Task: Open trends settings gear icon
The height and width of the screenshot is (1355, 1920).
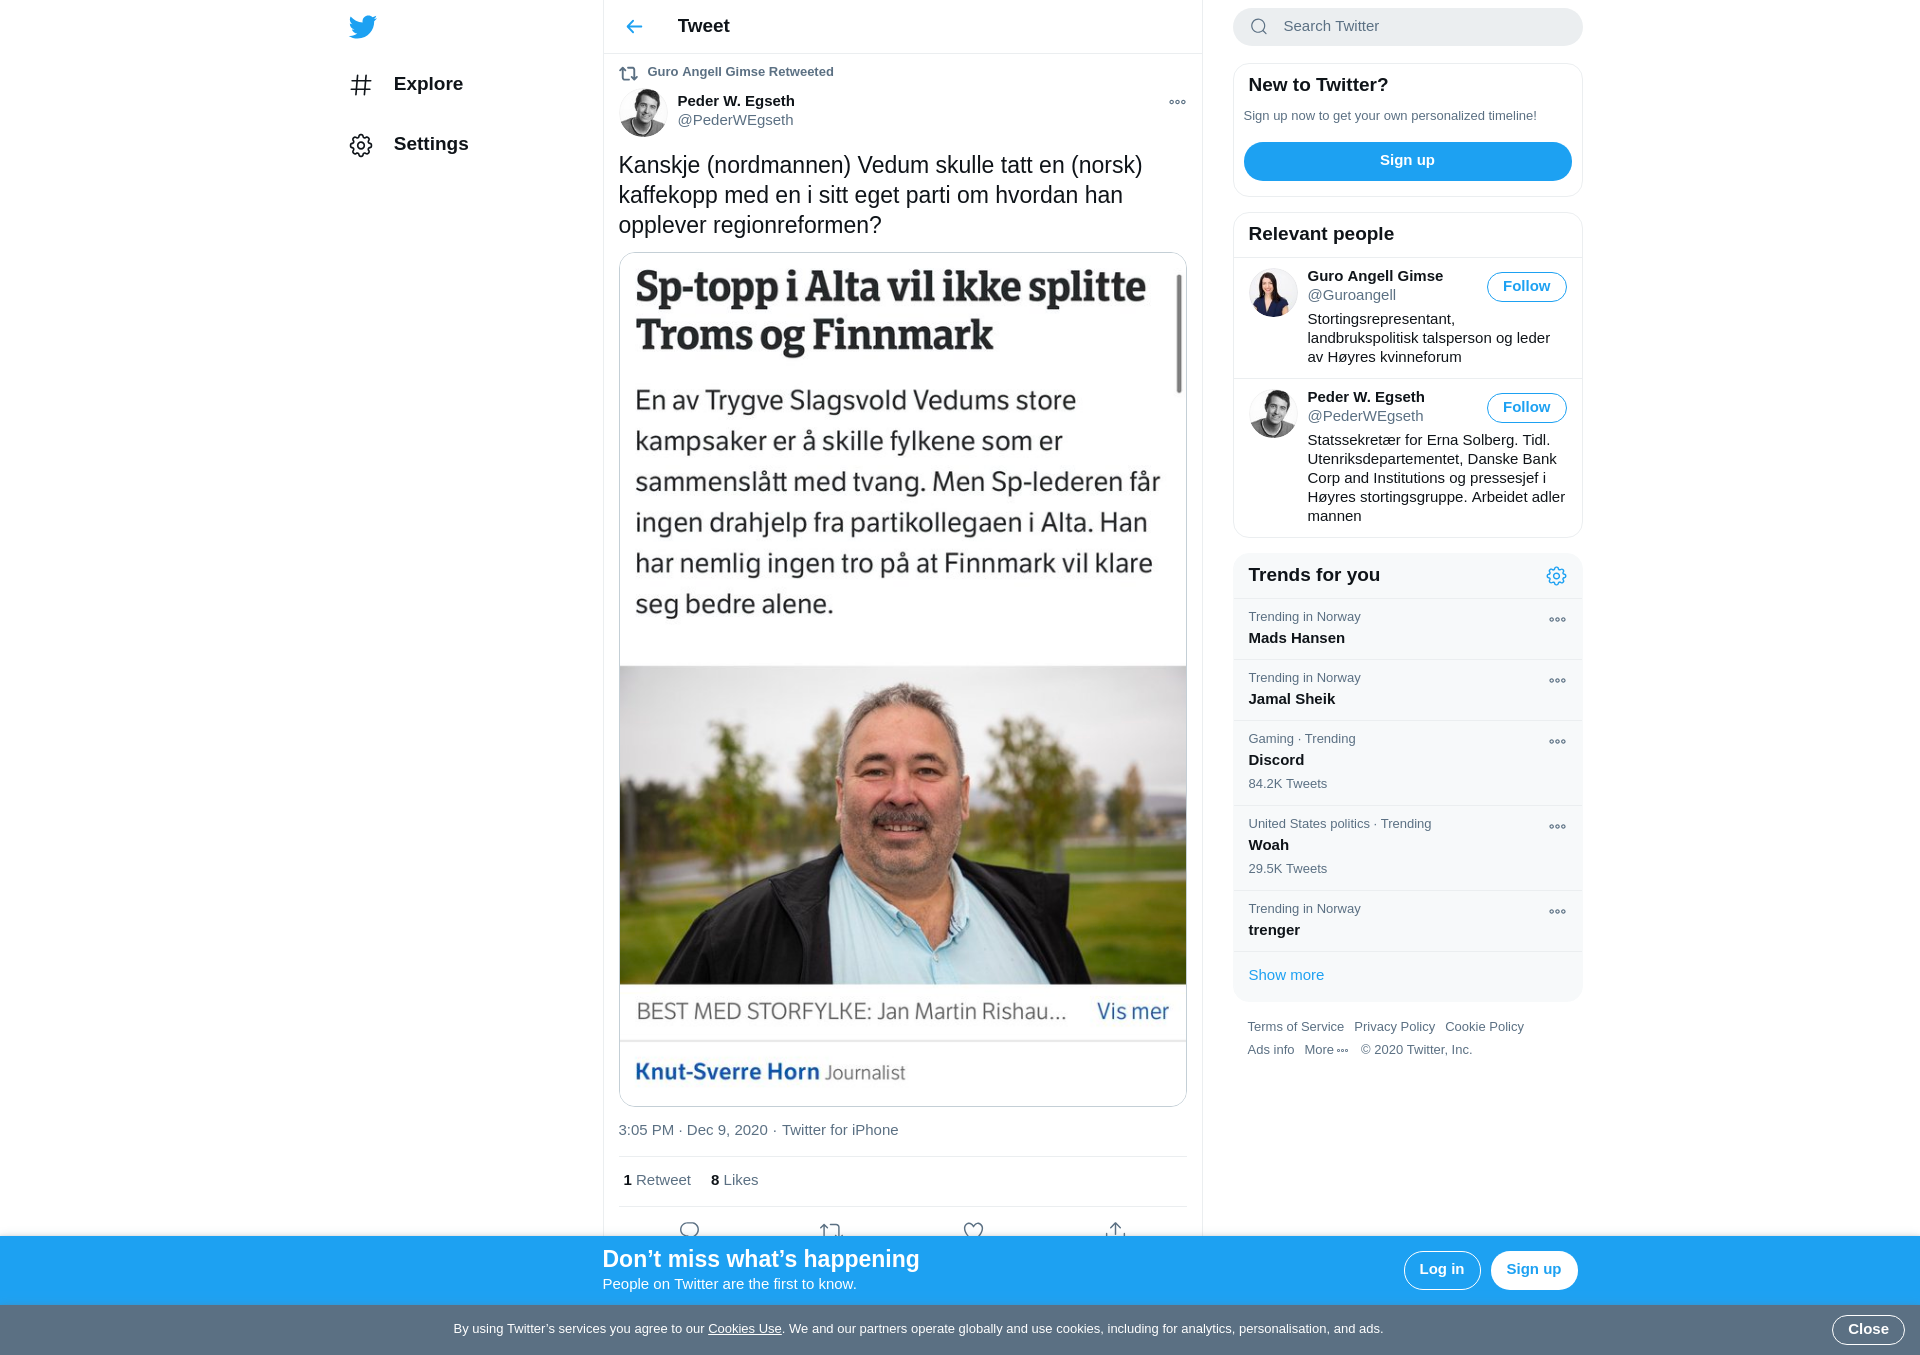Action: [x=1556, y=576]
